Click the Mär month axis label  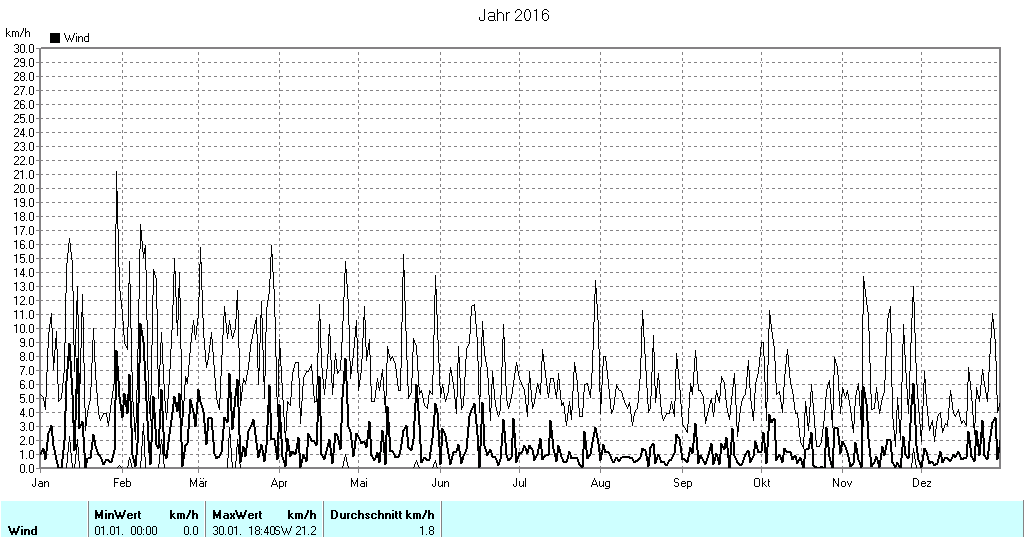tap(197, 483)
